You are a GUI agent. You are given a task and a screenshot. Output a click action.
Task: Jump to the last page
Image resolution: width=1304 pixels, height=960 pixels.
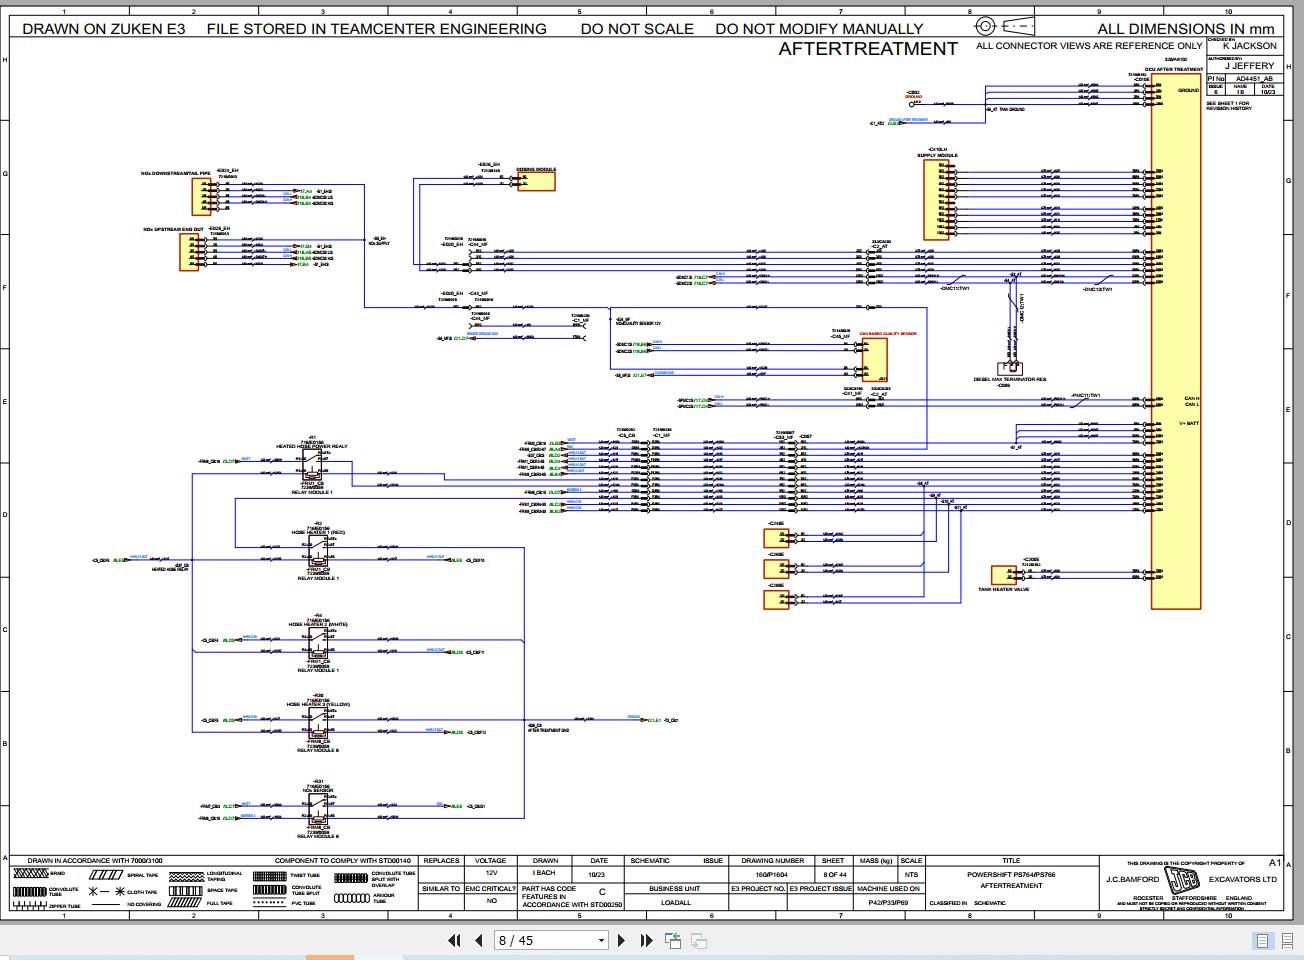tap(646, 940)
